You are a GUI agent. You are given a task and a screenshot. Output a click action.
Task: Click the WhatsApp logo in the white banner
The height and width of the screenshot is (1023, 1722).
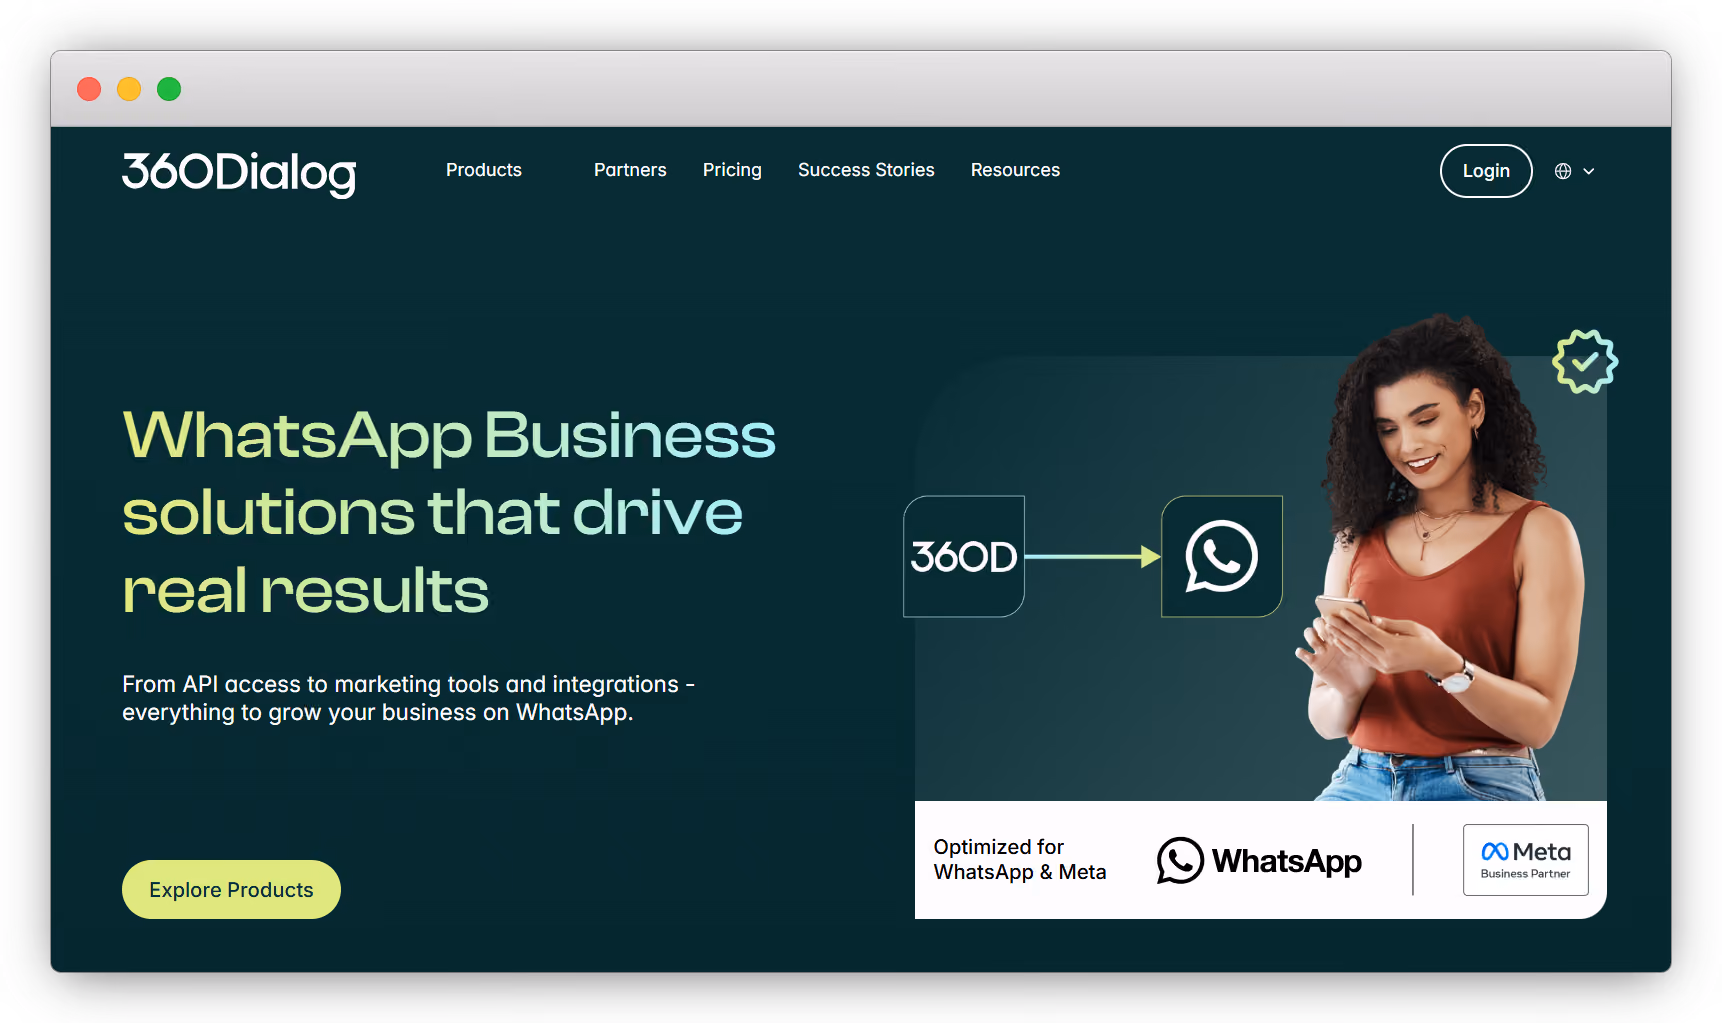(1259, 861)
